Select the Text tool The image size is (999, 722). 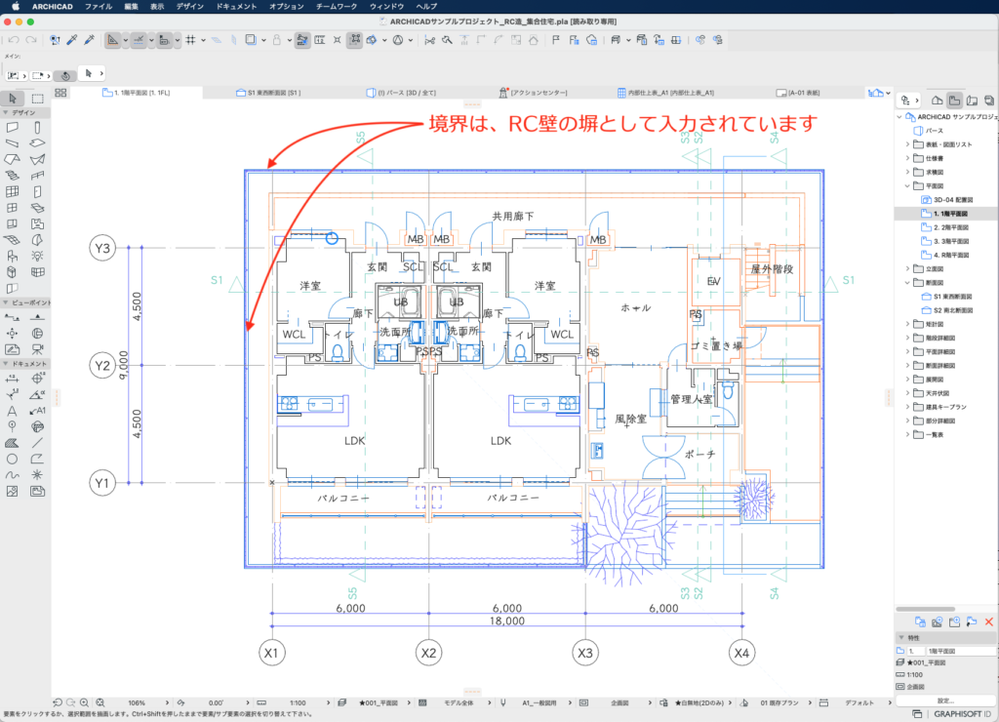pos(12,410)
